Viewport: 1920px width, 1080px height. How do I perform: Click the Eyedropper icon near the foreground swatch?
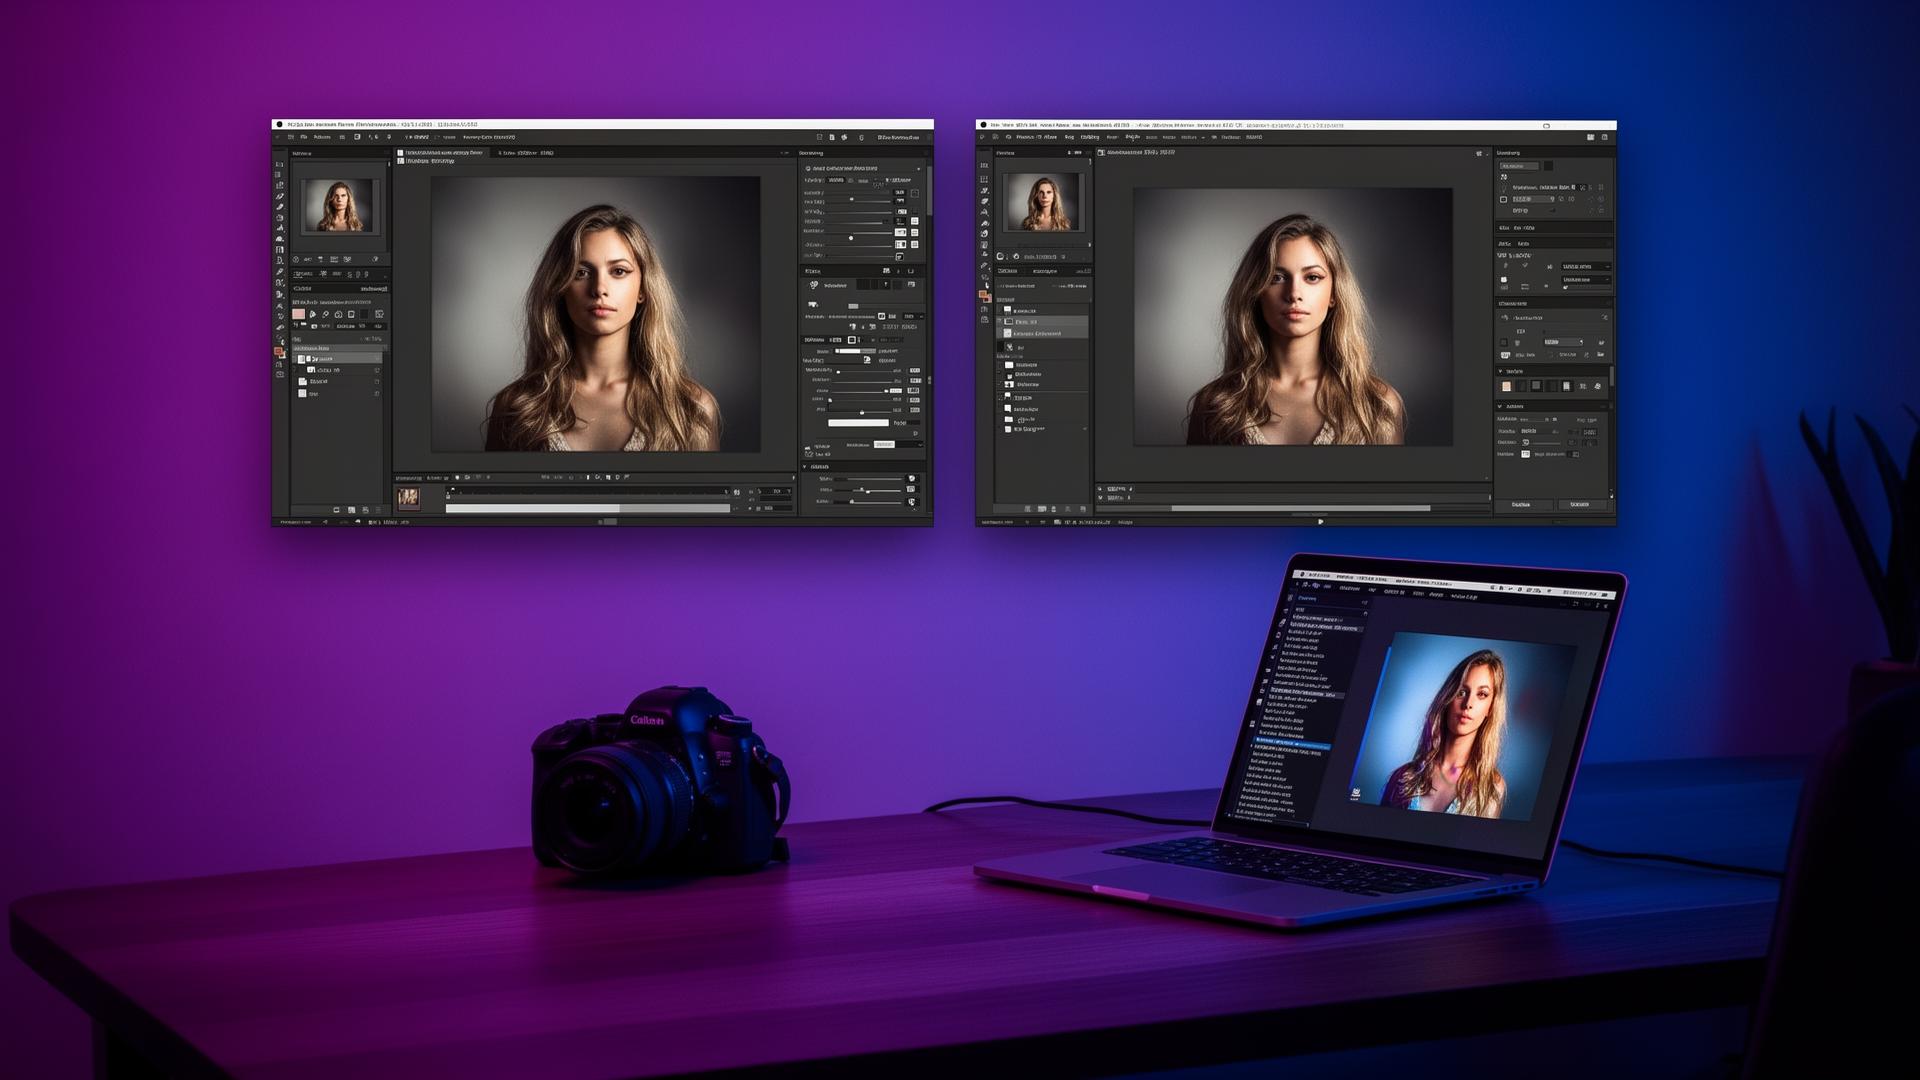point(313,313)
